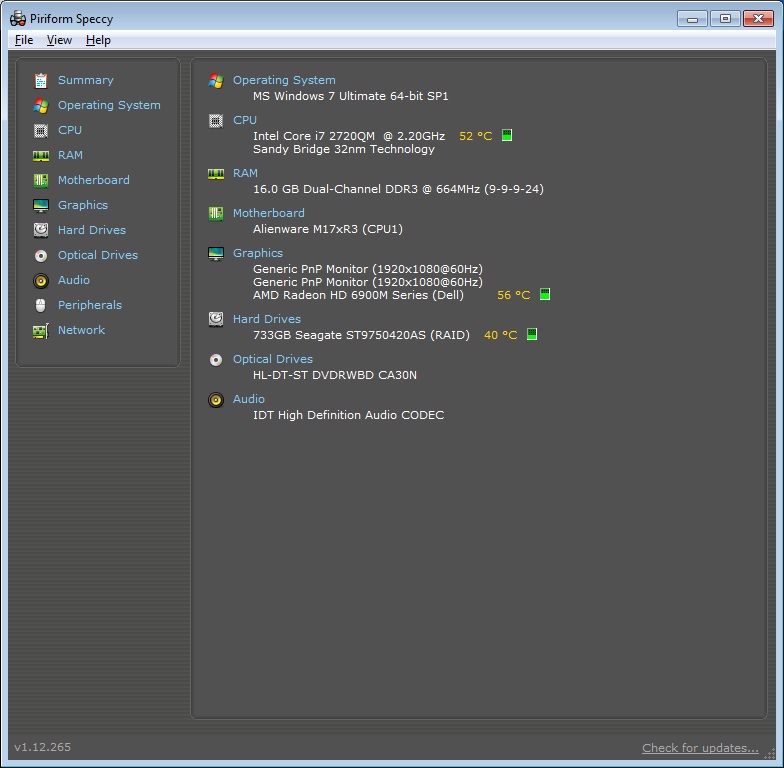Show Graphics details from sidebar
Screen dimensions: 784x768
click(82, 205)
